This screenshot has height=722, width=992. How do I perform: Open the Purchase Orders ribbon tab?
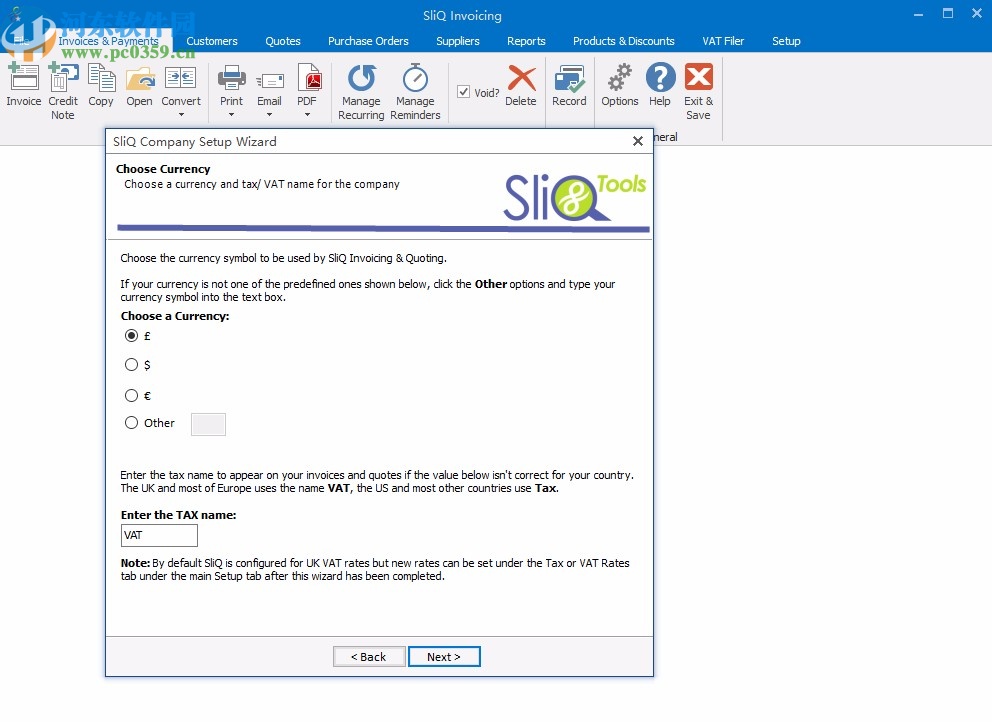click(x=368, y=41)
